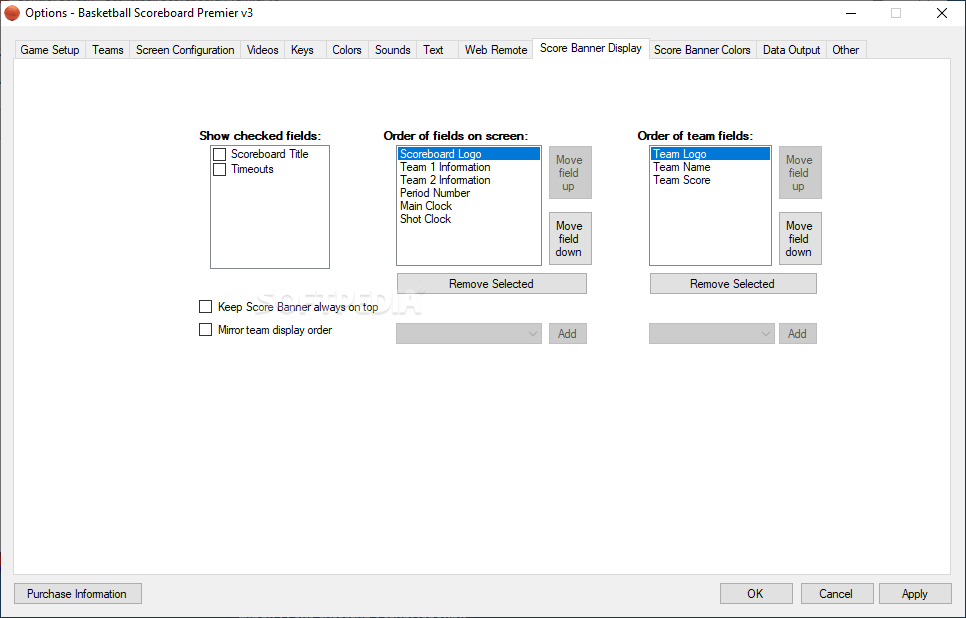Click the Cancel button

click(837, 594)
